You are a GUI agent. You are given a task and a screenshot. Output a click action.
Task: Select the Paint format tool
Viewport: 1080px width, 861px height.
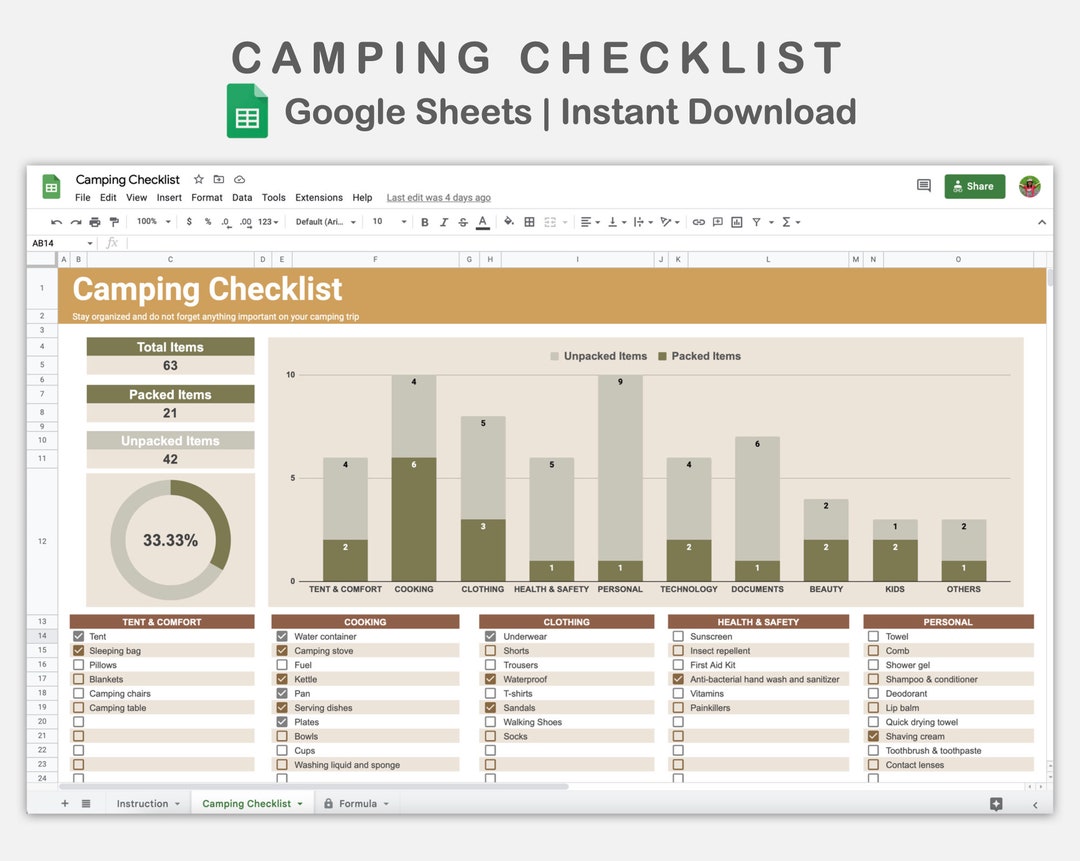113,221
